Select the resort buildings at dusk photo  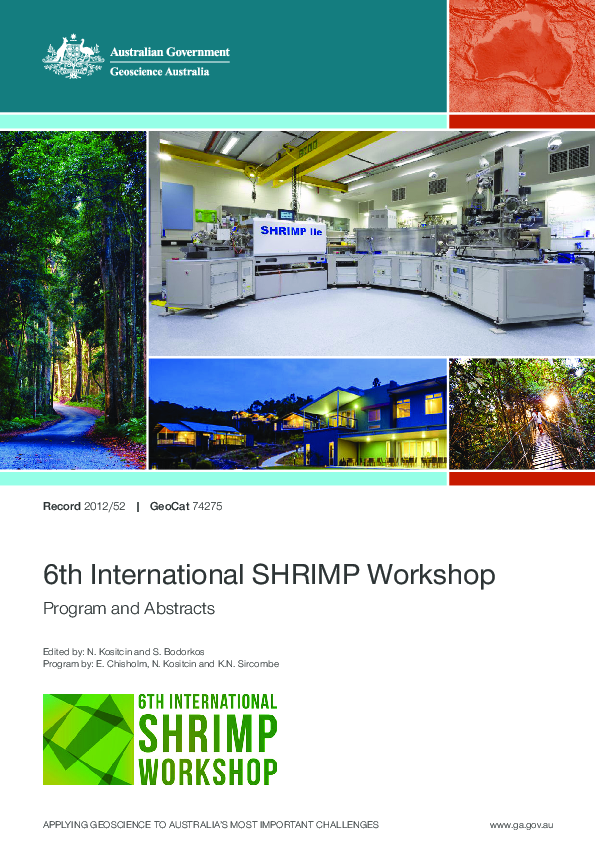pyautogui.click(x=298, y=414)
